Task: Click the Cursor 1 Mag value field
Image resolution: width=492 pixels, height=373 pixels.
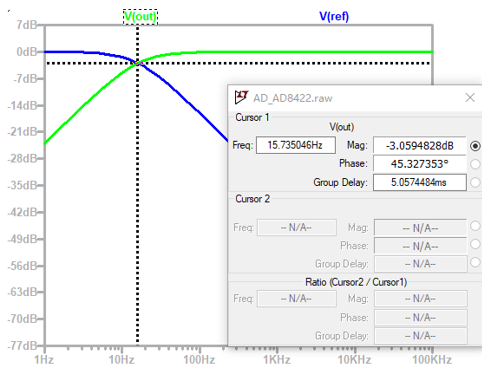Action: pos(419,146)
